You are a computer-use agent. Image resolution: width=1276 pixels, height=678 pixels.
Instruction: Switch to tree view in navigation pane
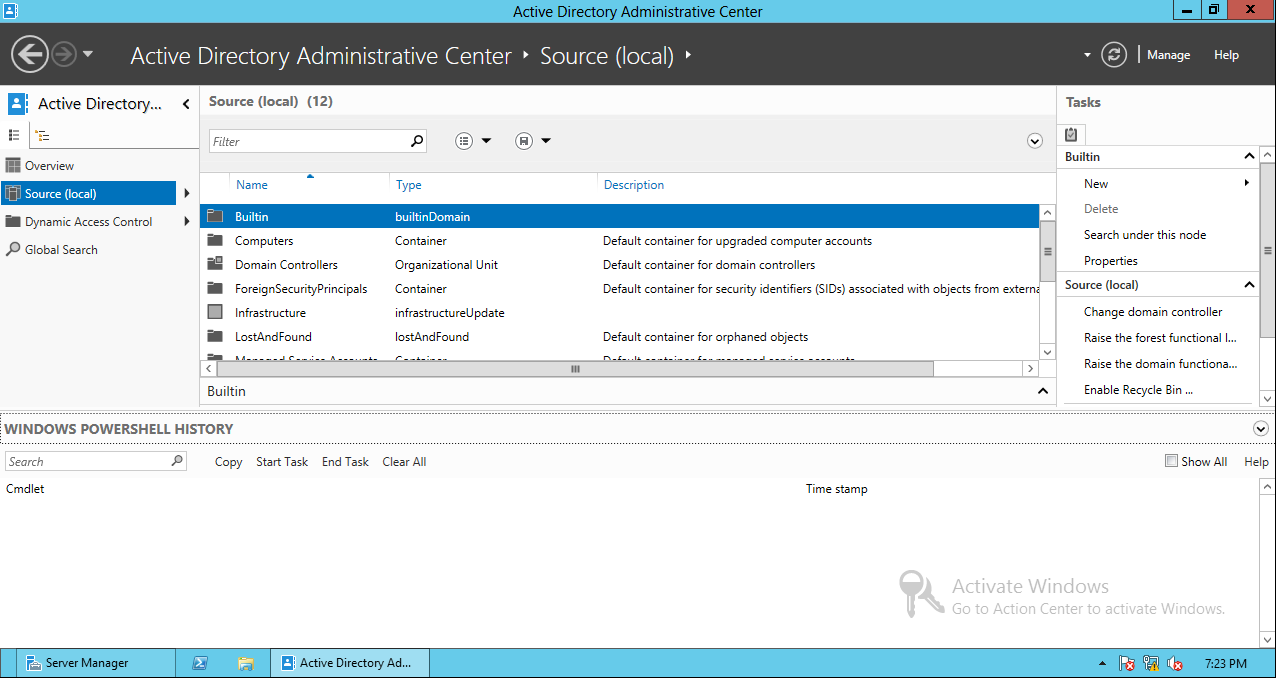coord(41,134)
